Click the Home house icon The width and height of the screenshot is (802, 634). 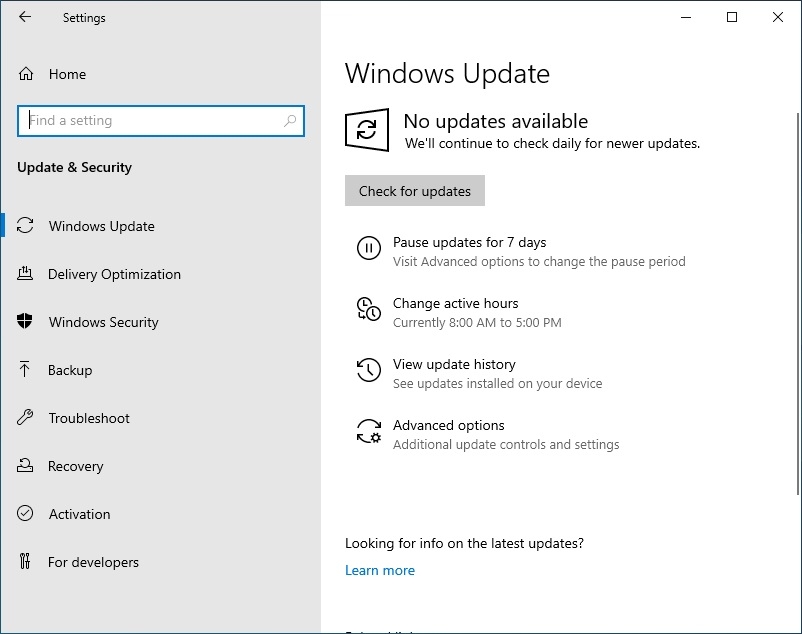[26, 73]
